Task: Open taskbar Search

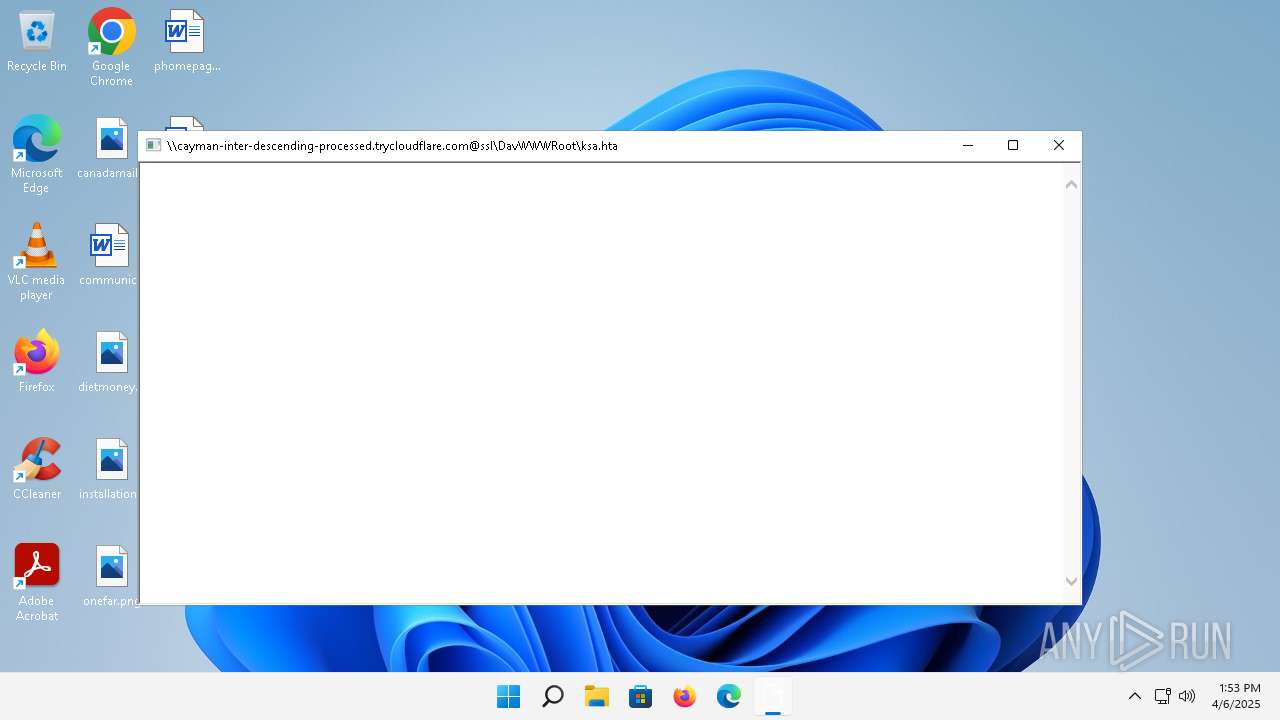Action: [x=553, y=696]
